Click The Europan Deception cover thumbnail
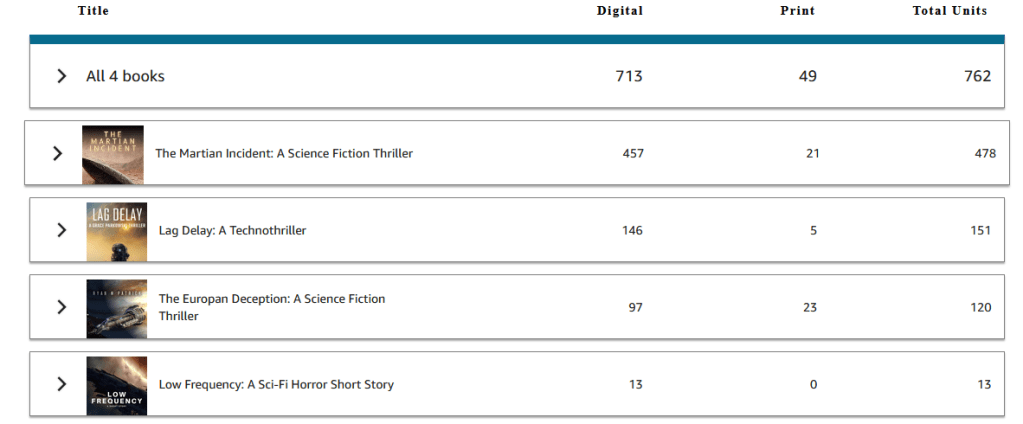 117,308
